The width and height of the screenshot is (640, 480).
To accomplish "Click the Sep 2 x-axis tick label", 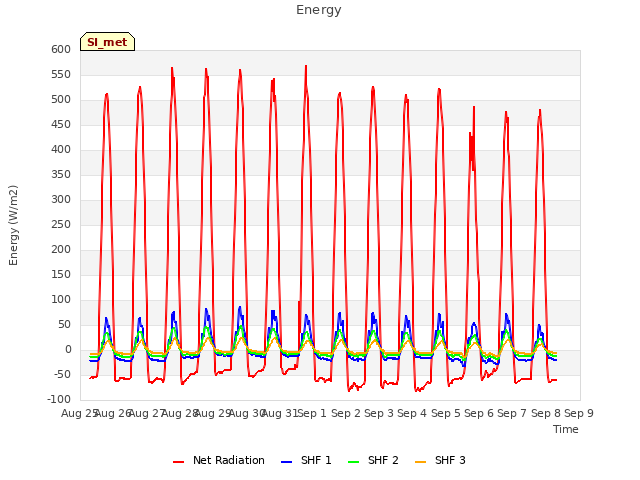I will point(346,413).
